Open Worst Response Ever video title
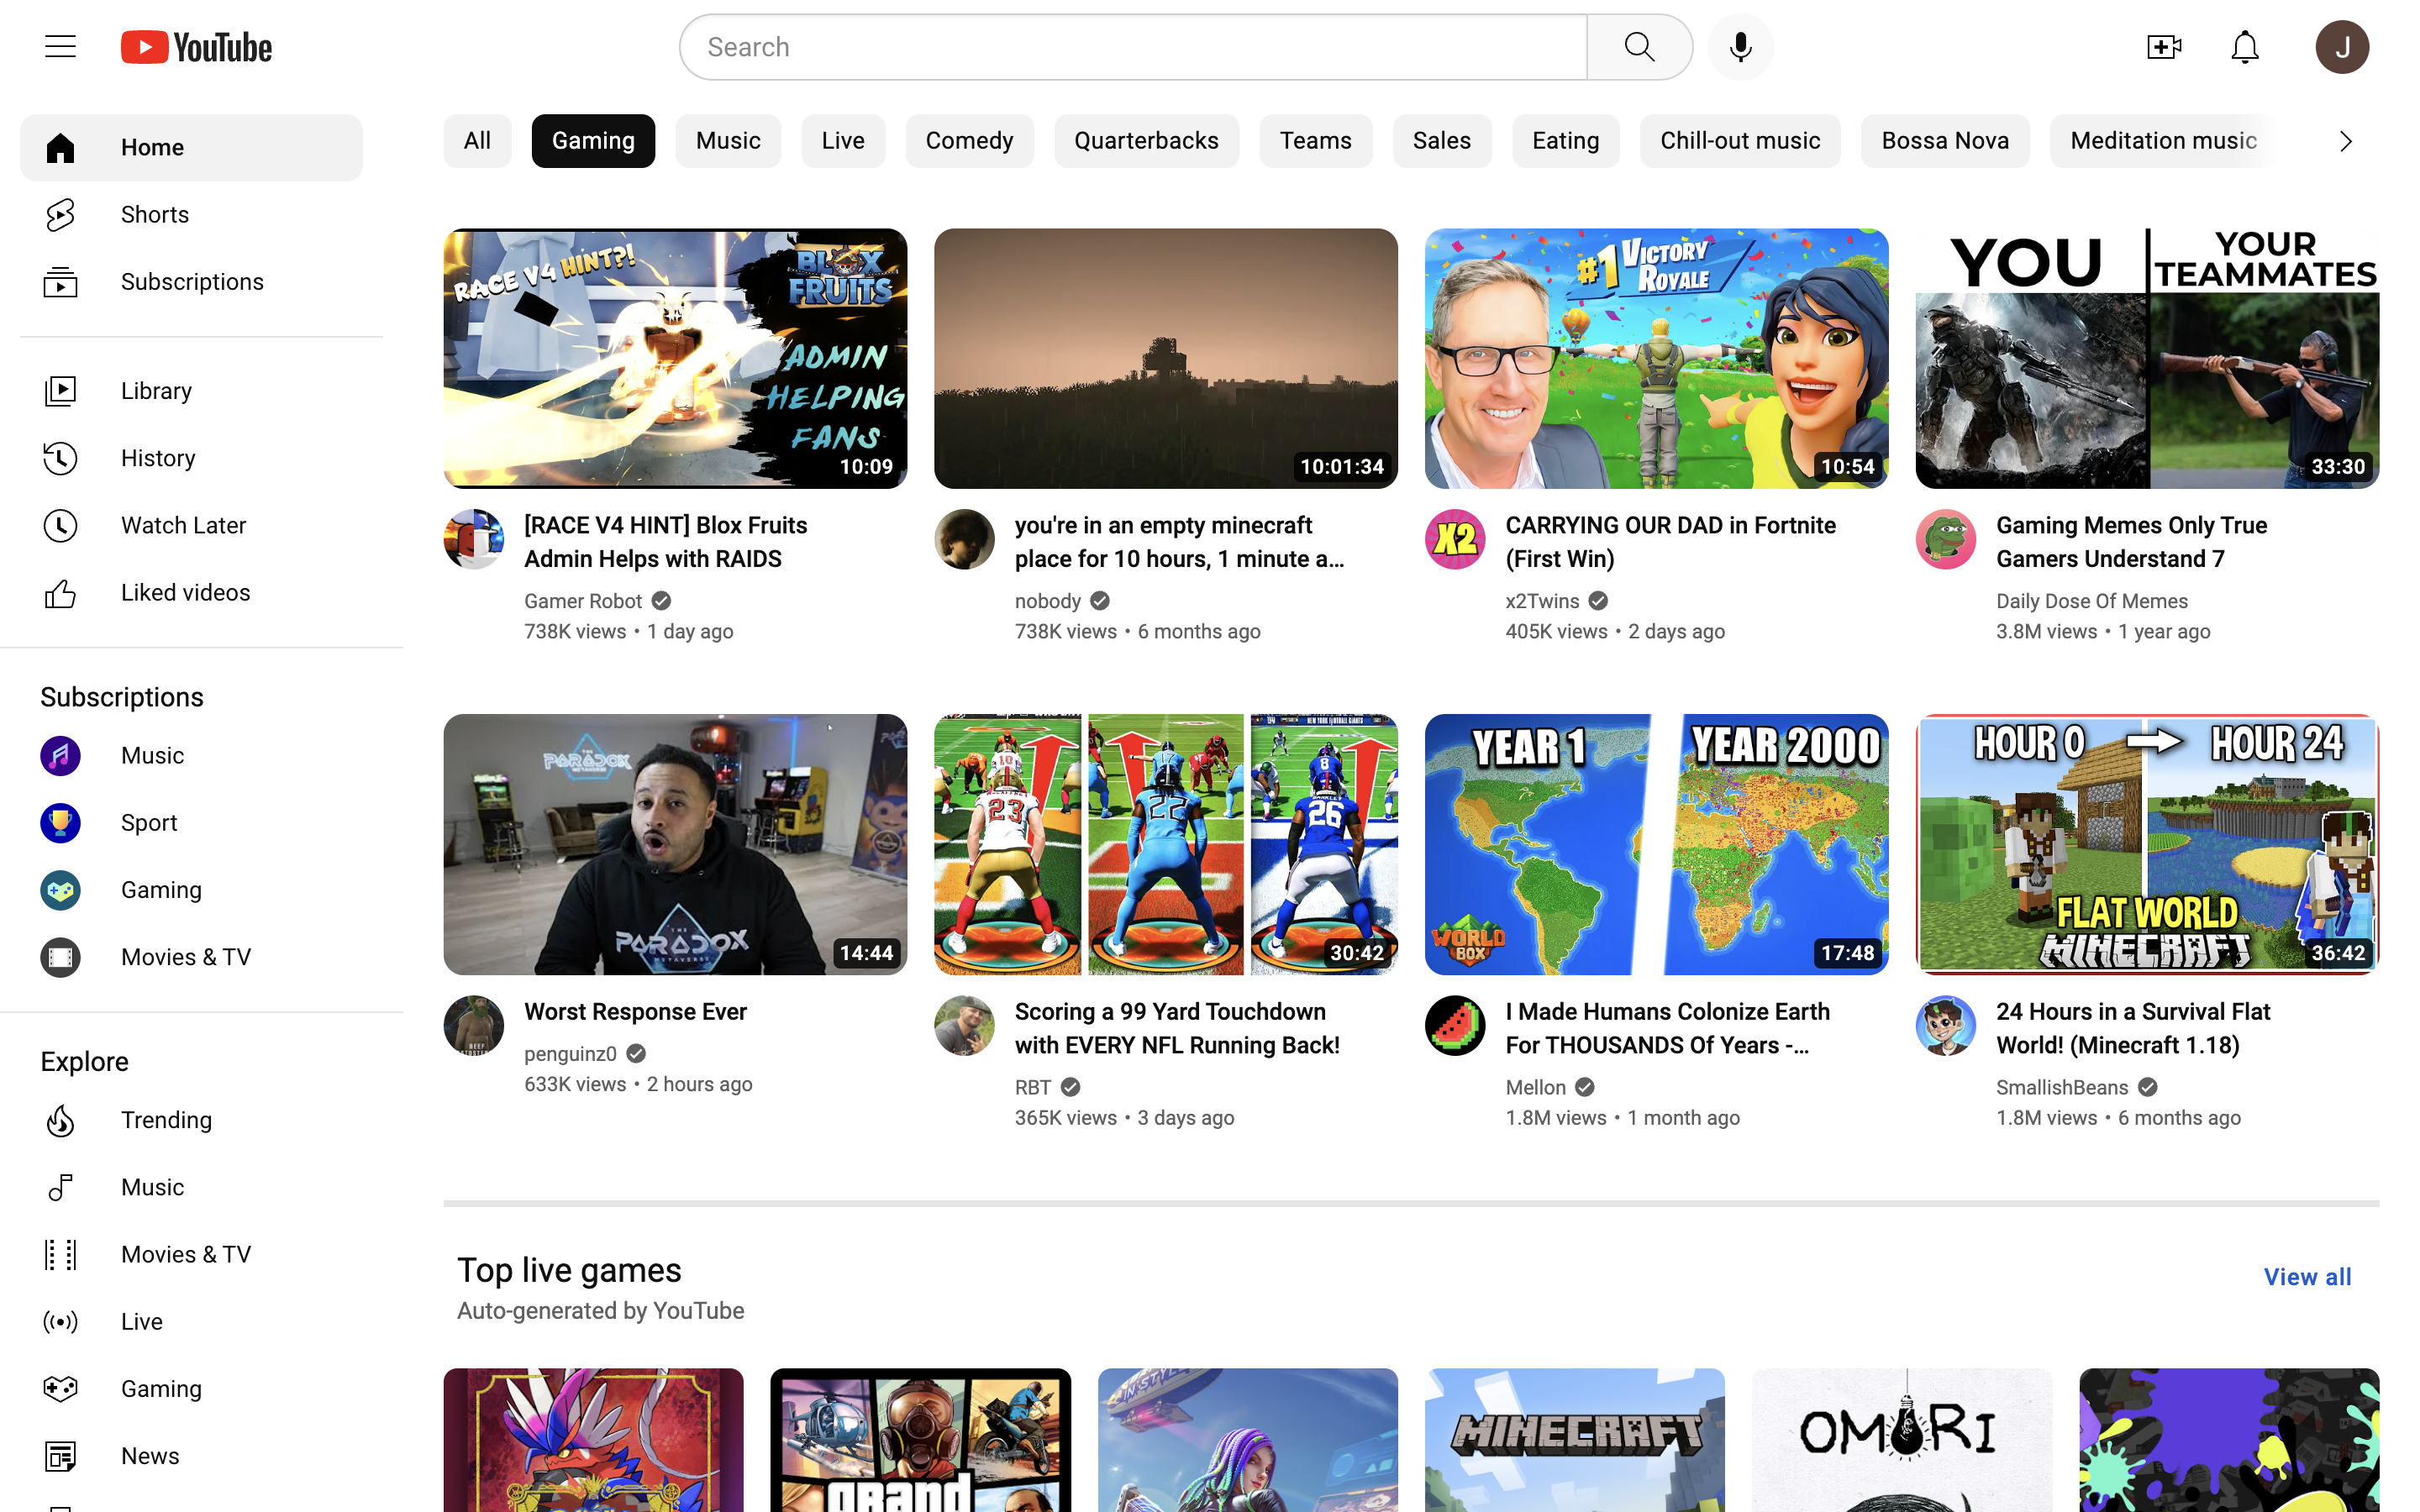The width and height of the screenshot is (2420, 1512). [x=636, y=1011]
